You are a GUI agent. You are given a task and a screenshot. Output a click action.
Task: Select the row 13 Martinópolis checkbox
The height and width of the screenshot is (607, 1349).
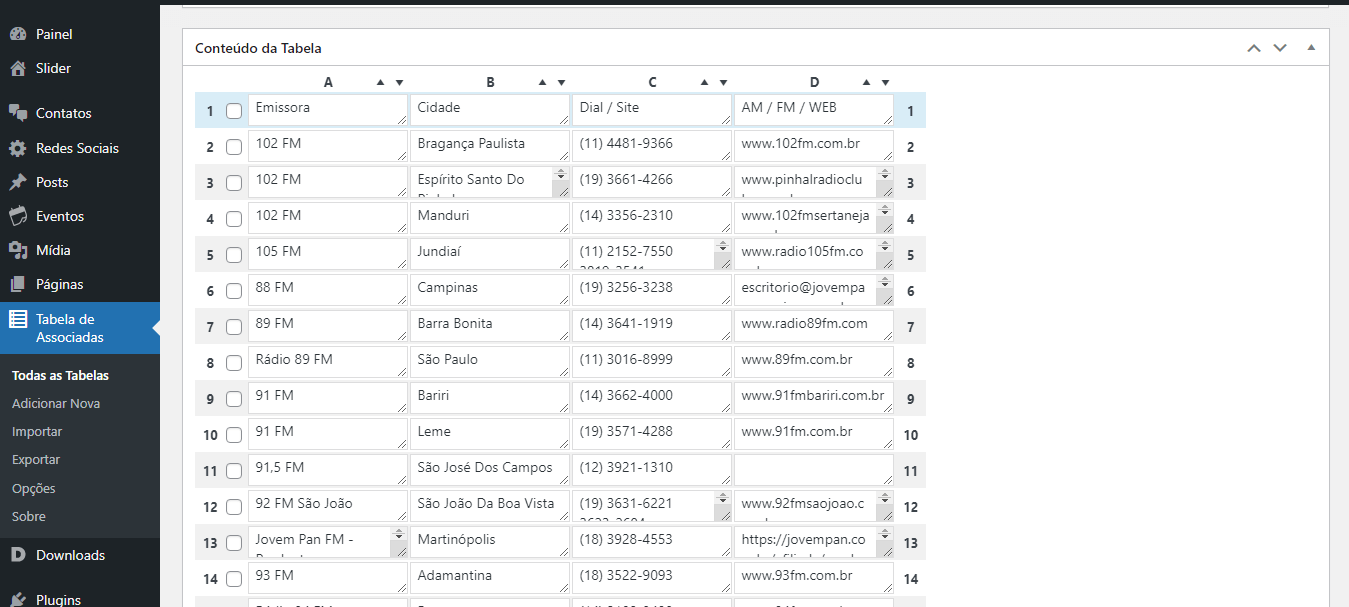pyautogui.click(x=234, y=543)
